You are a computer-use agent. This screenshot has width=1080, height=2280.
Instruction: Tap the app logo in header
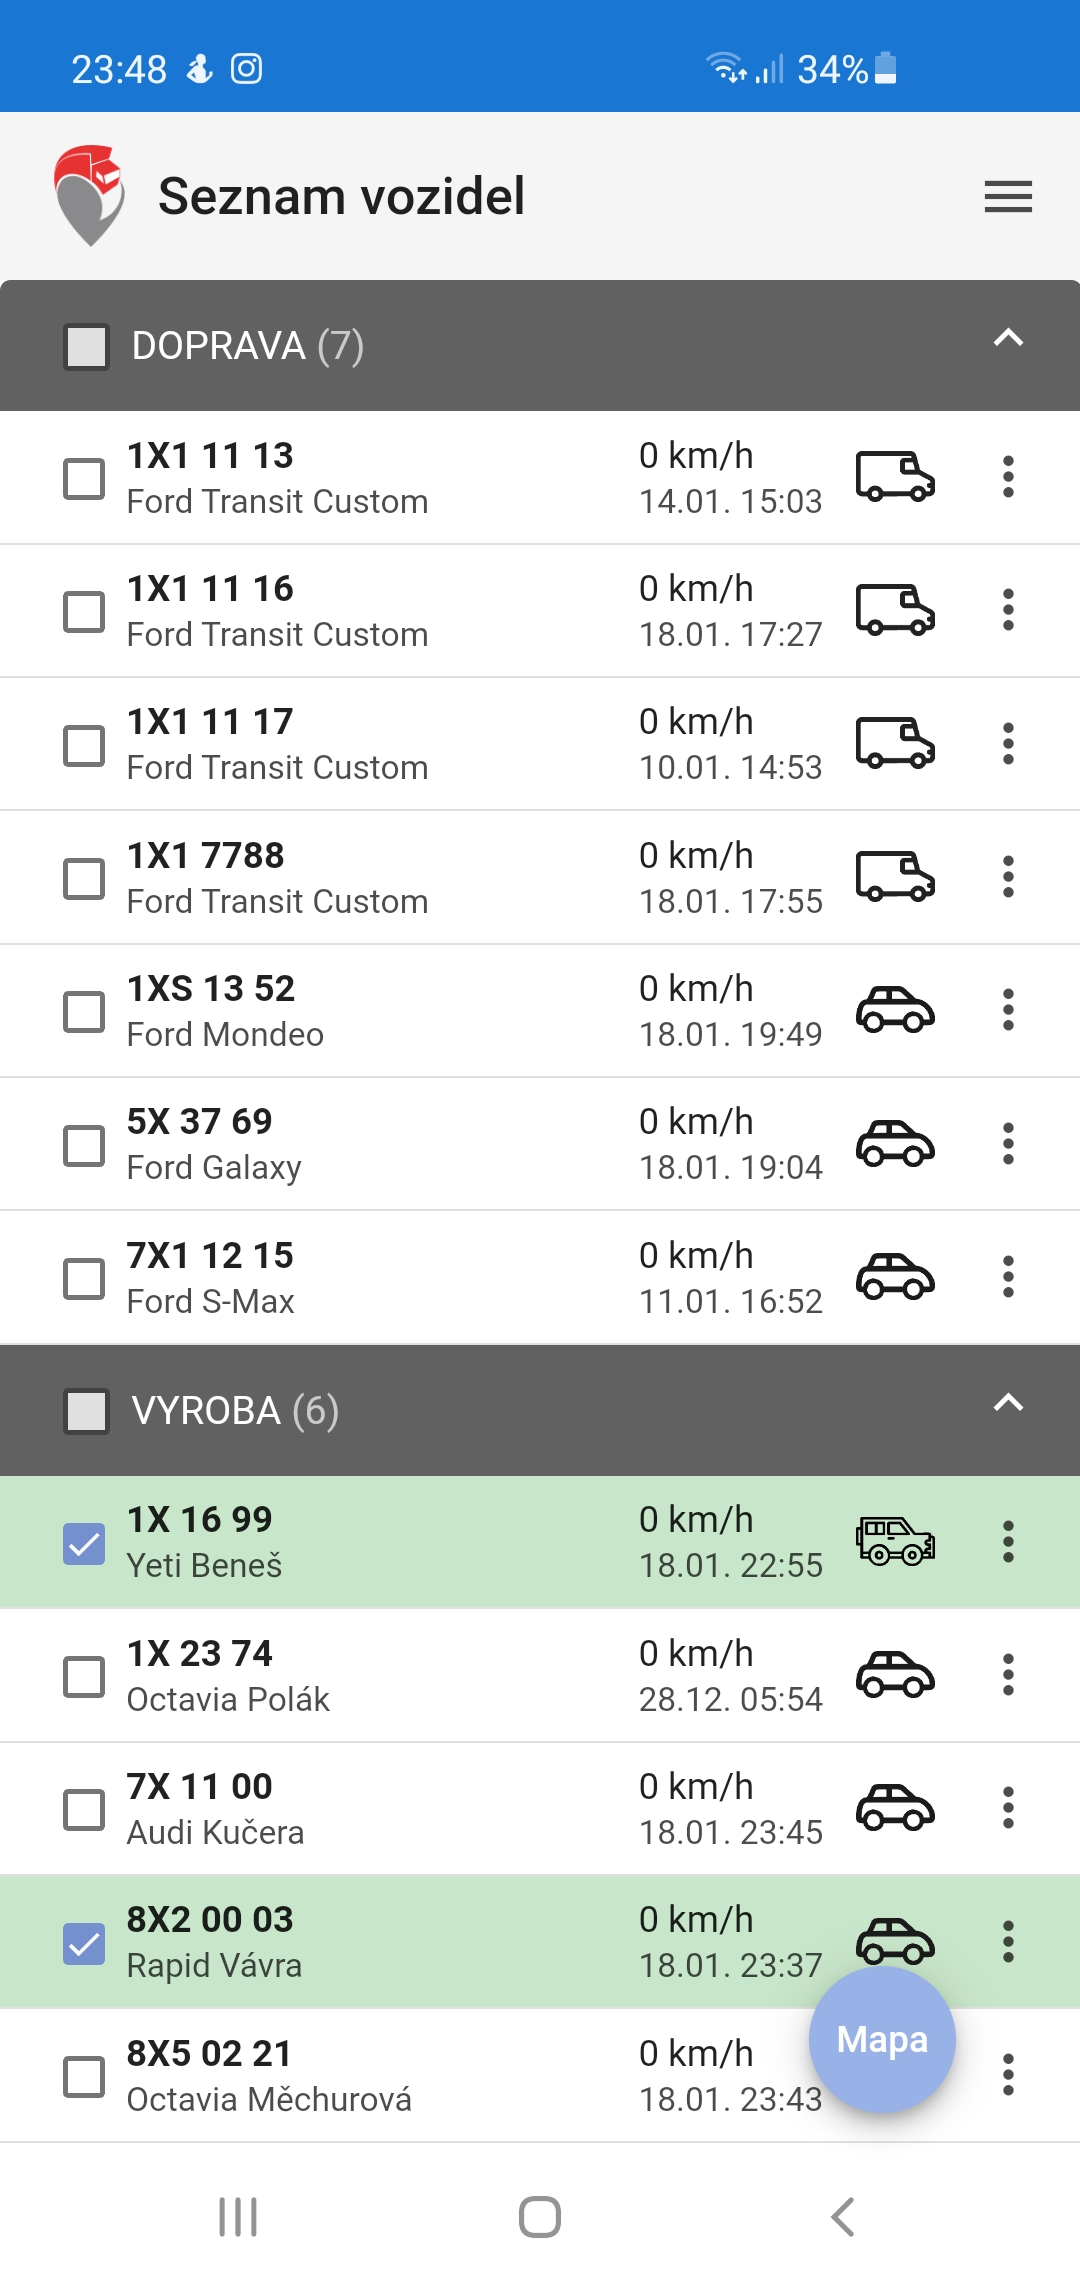pyautogui.click(x=90, y=196)
